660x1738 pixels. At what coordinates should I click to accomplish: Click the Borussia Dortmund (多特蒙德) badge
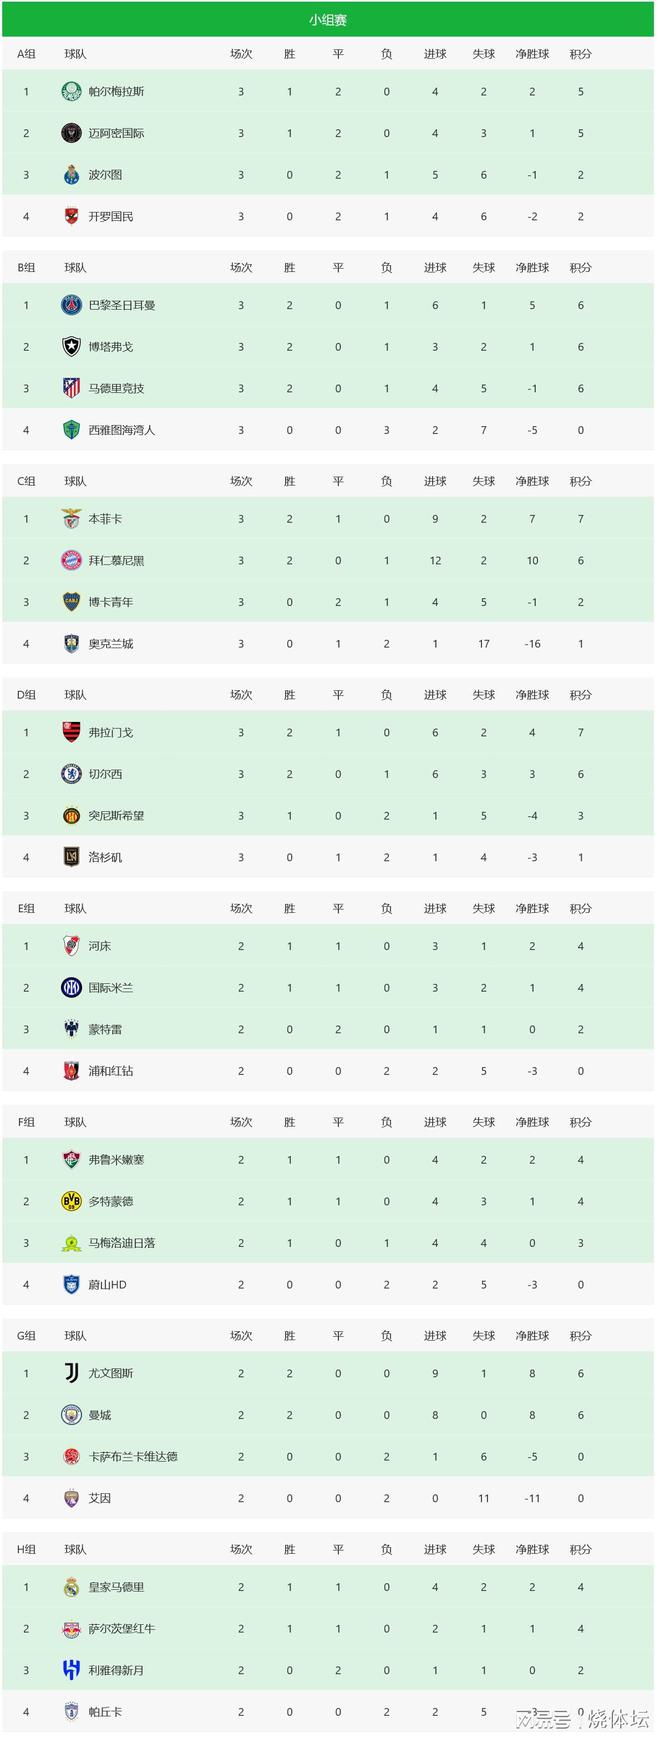[x=71, y=1201]
